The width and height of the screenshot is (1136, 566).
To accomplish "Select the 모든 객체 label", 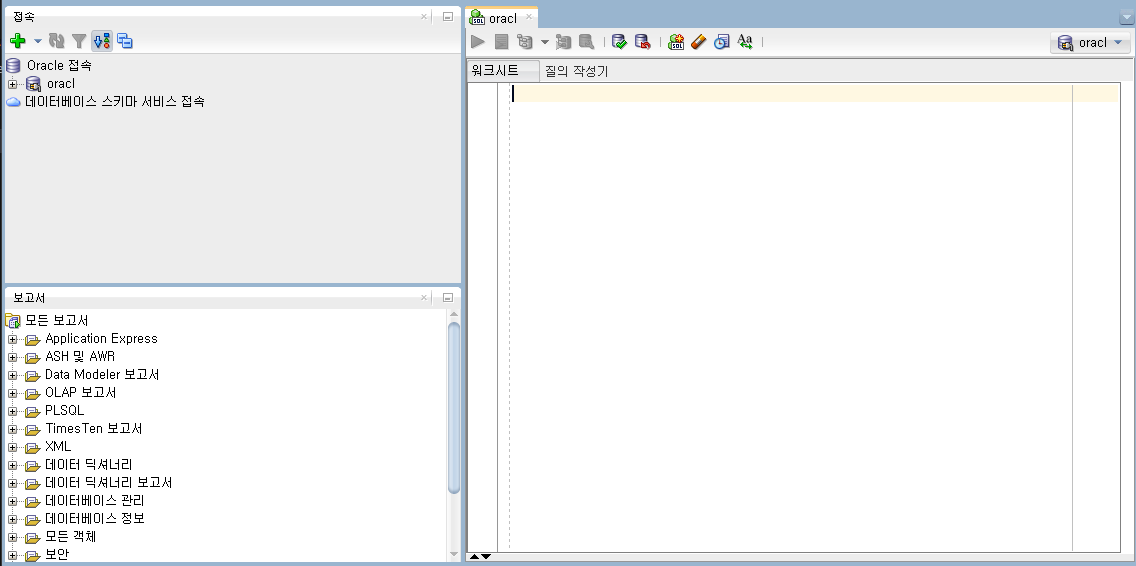I will 70,536.
